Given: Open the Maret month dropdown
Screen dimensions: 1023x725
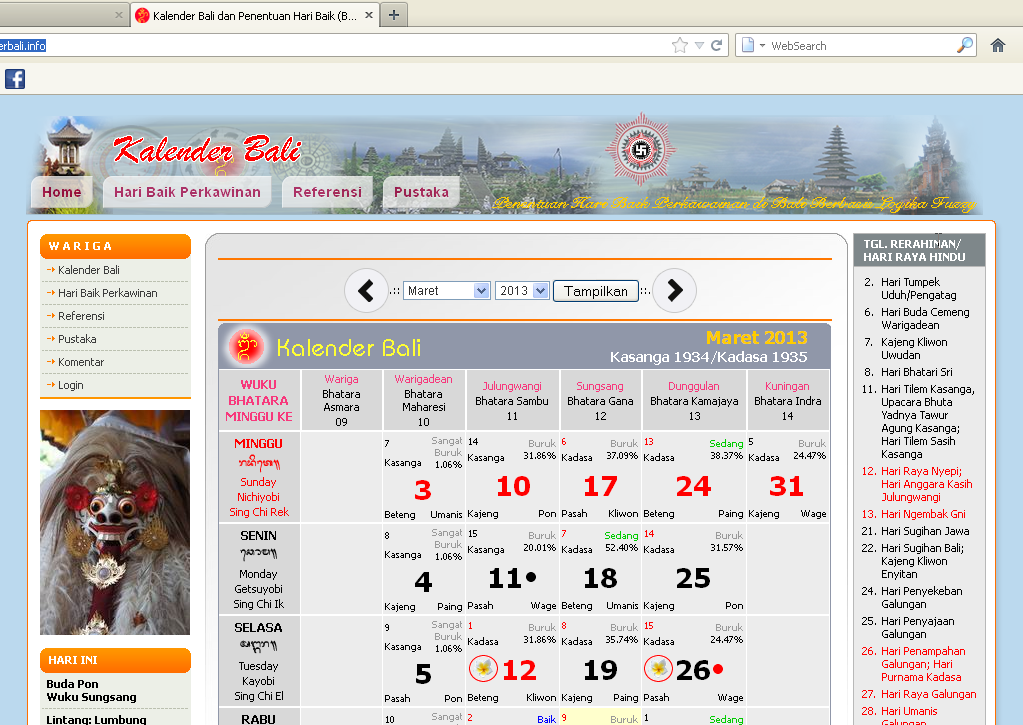Looking at the screenshot, I should pyautogui.click(x=446, y=290).
